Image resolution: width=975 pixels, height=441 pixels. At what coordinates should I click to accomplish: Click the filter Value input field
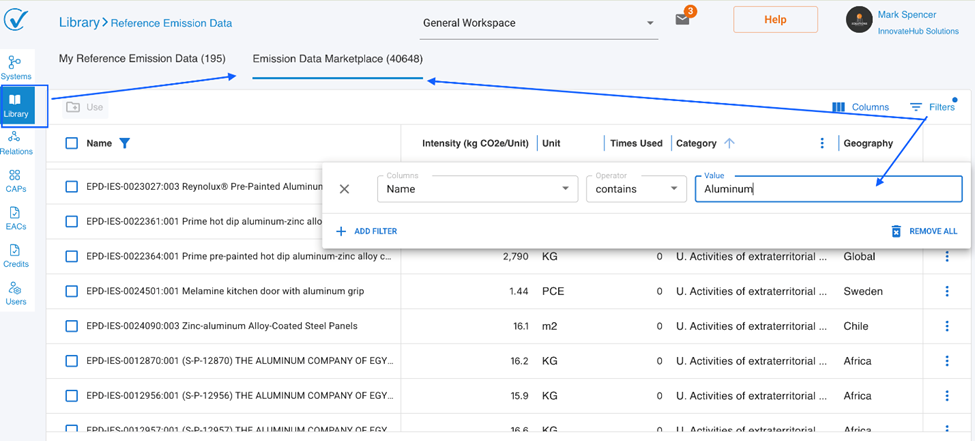tap(828, 189)
